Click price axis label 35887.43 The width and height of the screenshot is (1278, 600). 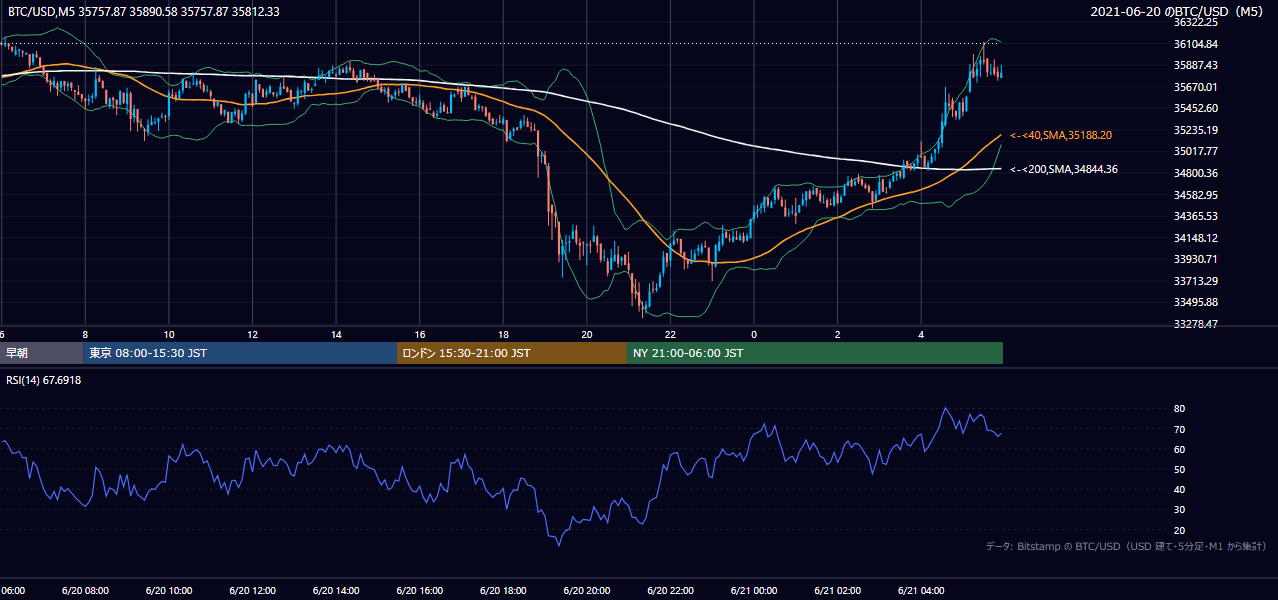tap(1196, 65)
